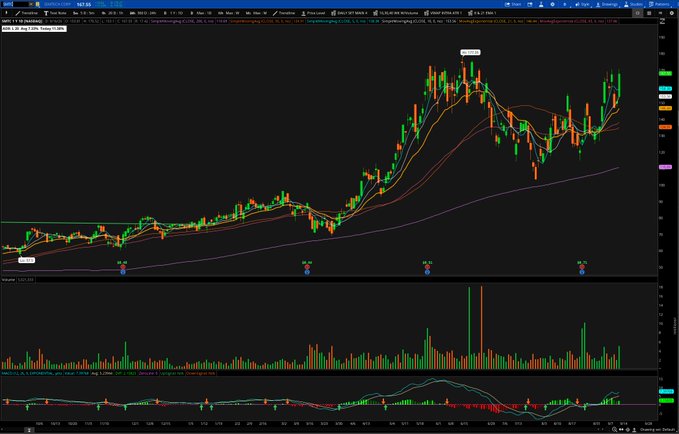The image size is (679, 434).
Task: Click the green last-price bubble on price axis
Action: coord(665,74)
